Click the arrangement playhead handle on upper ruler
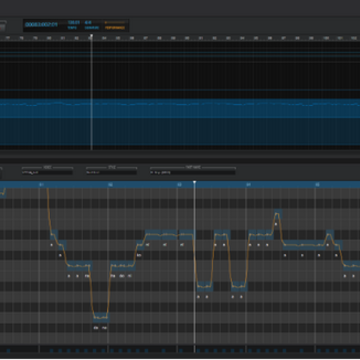Screen dimensions: 360x360 point(91,35)
